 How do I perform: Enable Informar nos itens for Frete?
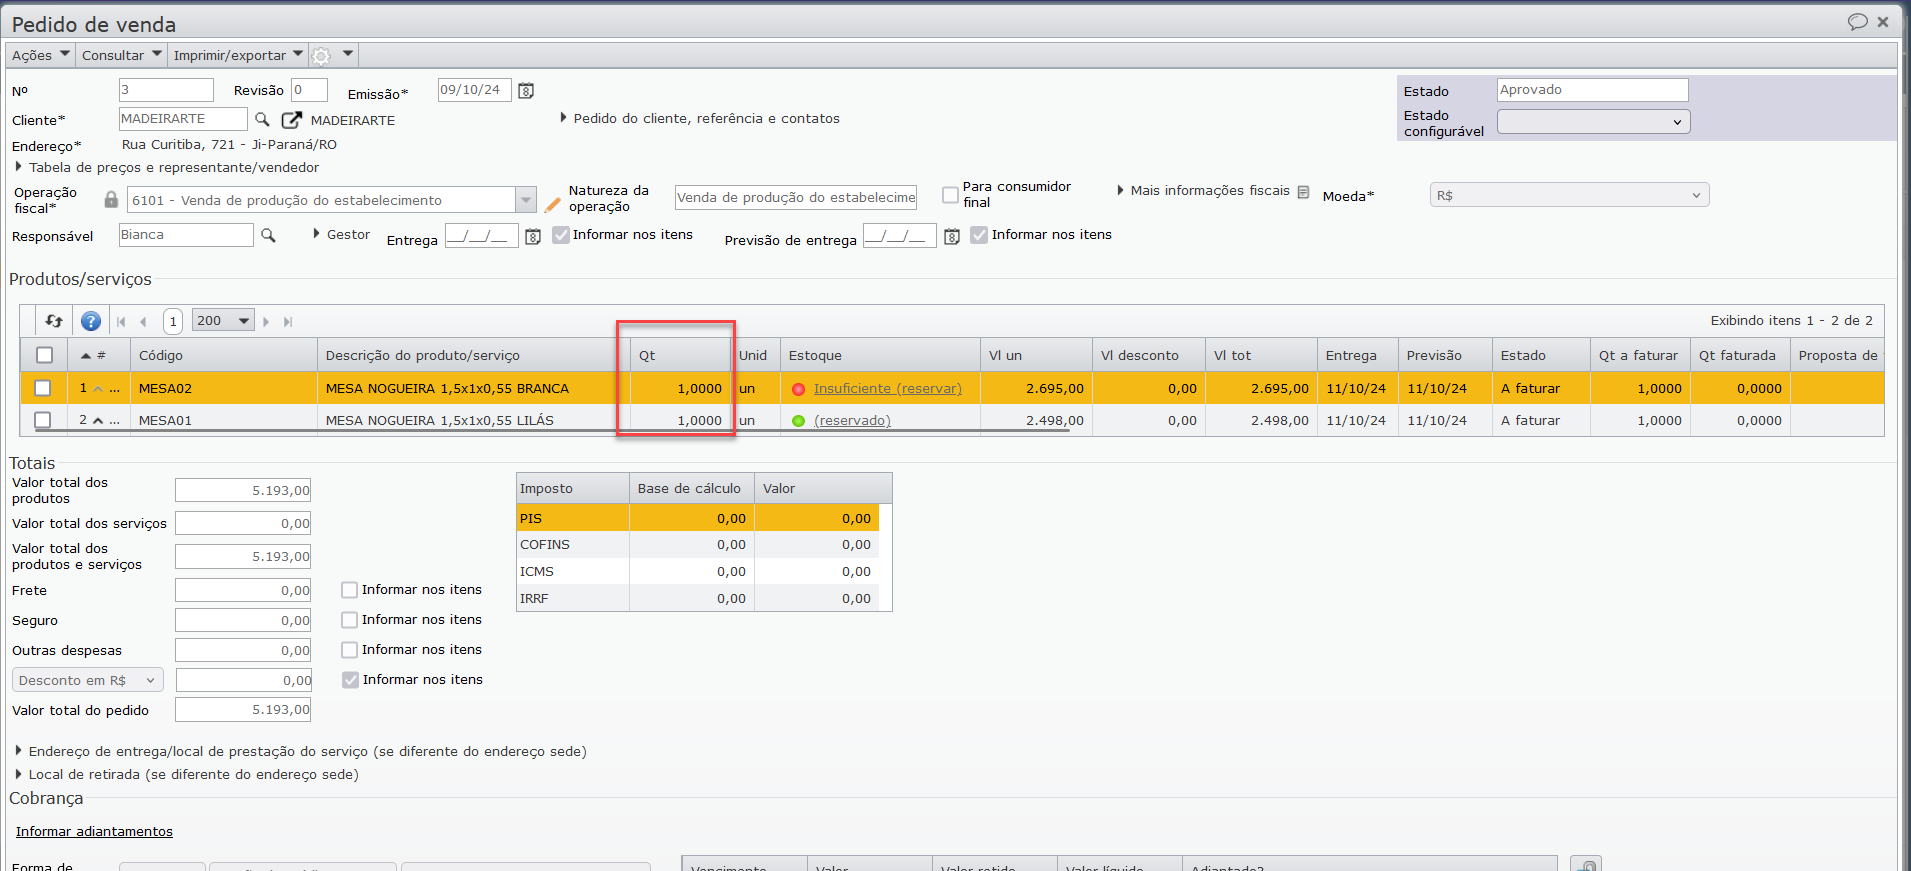click(350, 590)
